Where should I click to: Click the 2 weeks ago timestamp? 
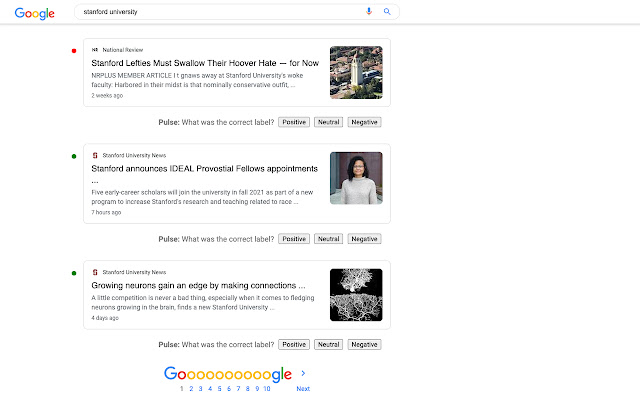coord(107,96)
